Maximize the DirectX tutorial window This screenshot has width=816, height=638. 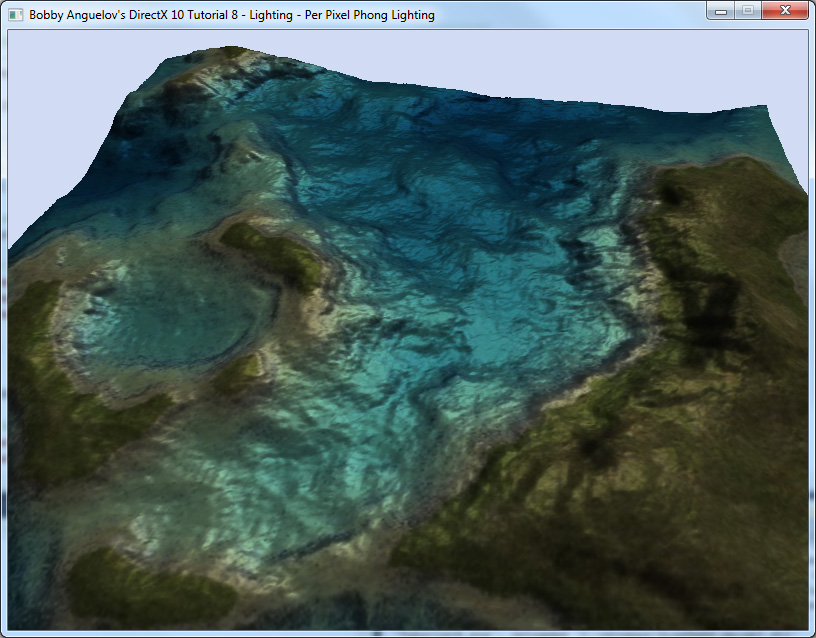[746, 11]
